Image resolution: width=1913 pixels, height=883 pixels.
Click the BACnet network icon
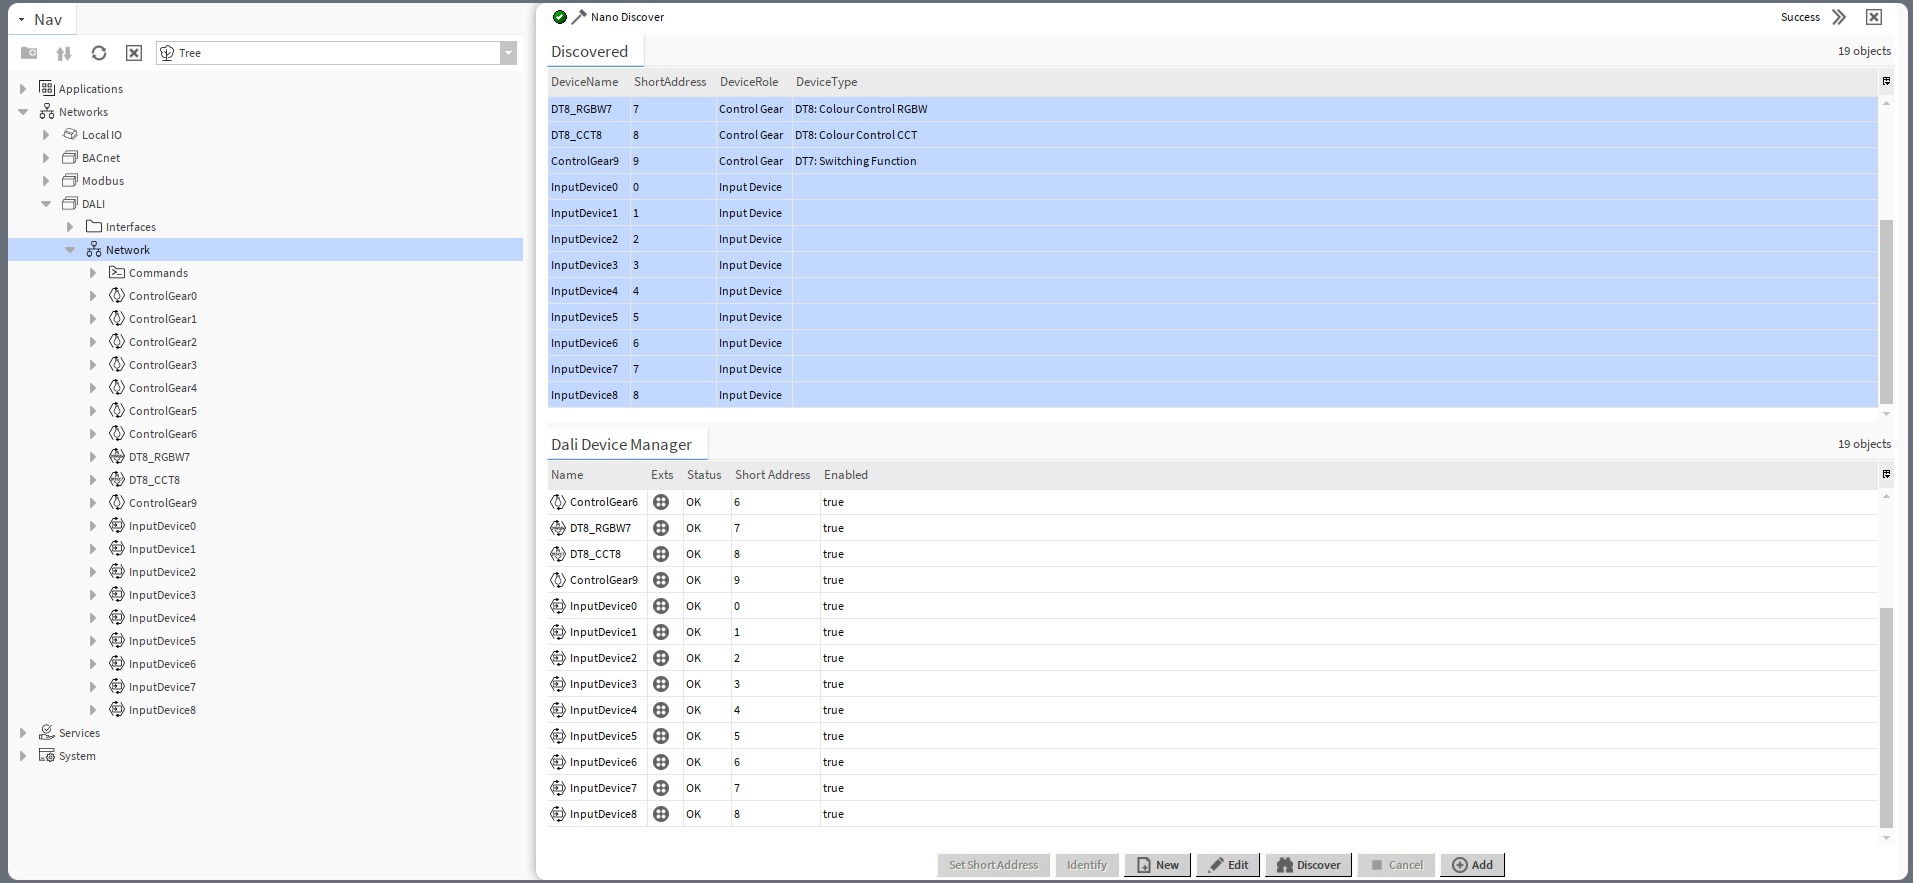tap(70, 157)
